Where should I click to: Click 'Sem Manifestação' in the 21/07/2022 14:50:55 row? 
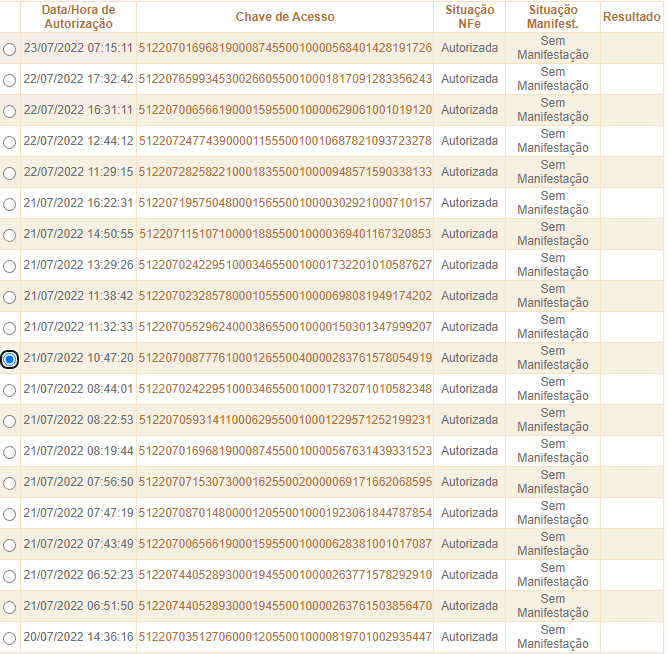pos(553,234)
